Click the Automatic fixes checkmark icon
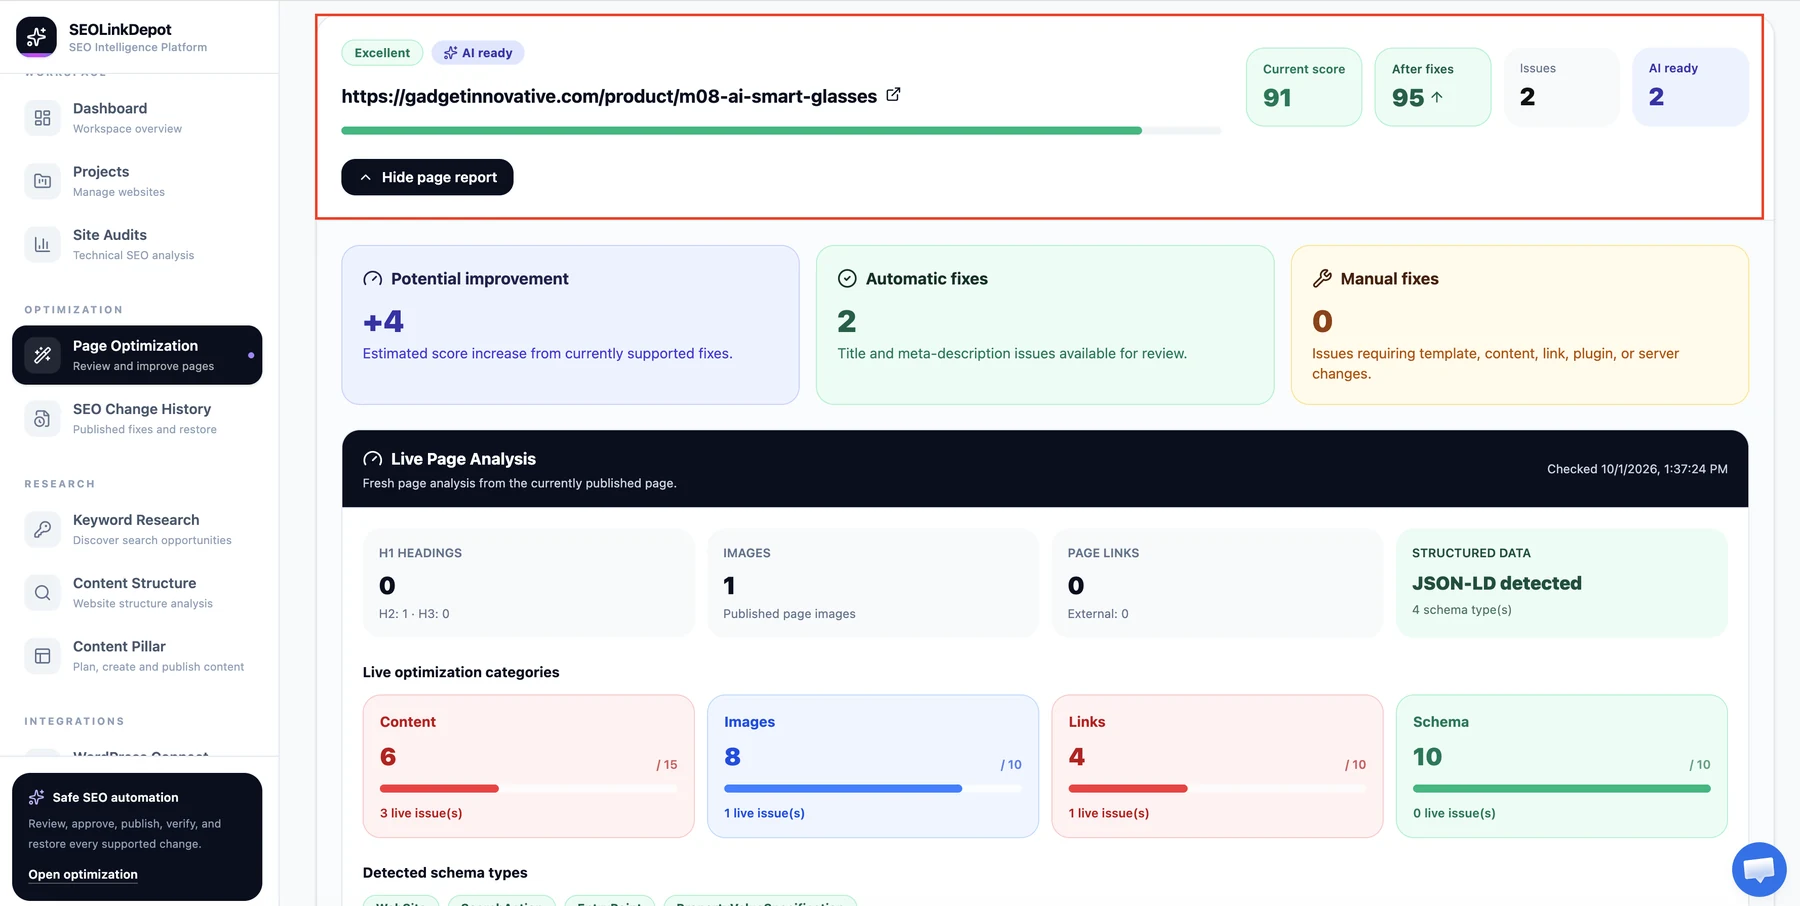 pos(847,279)
